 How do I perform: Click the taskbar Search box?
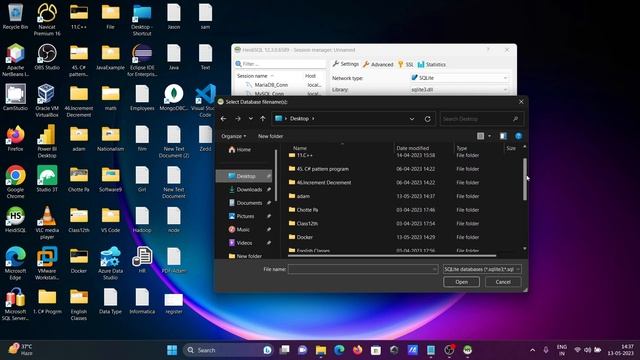tap(229, 350)
